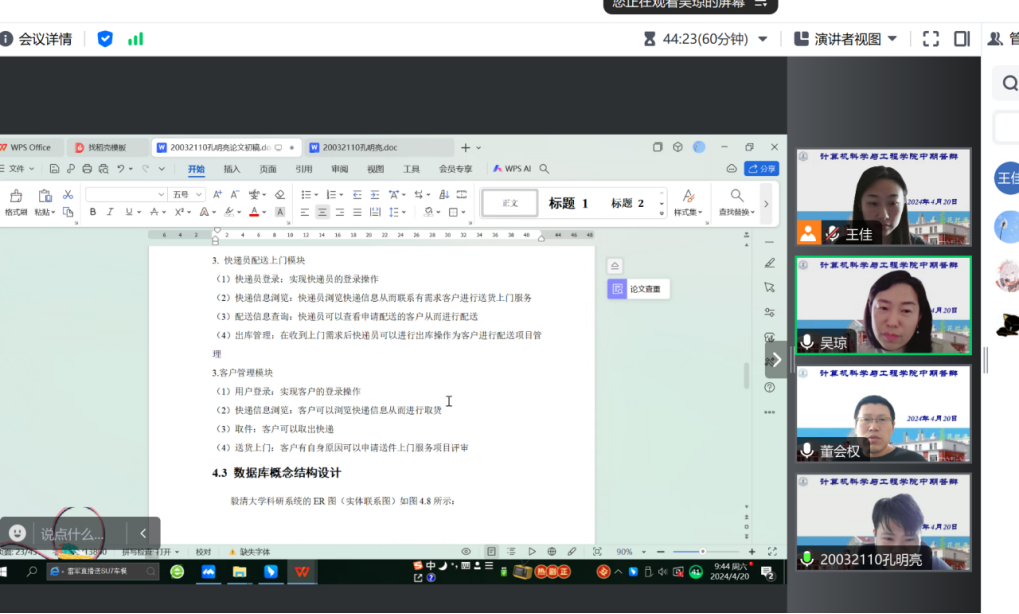Expand the 演讲者视图 view dropdown
Screen dimensions: 1019x614
892,39
